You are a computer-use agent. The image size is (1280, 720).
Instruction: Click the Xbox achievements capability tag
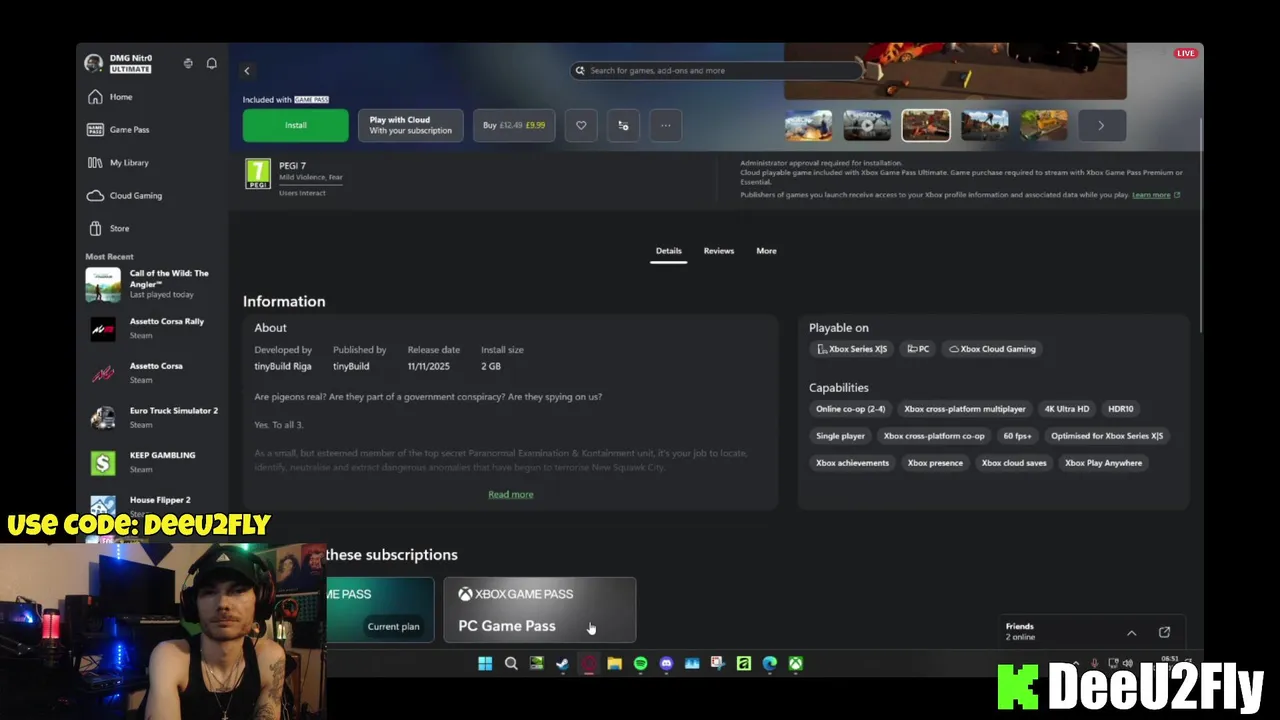pyautogui.click(x=852, y=463)
